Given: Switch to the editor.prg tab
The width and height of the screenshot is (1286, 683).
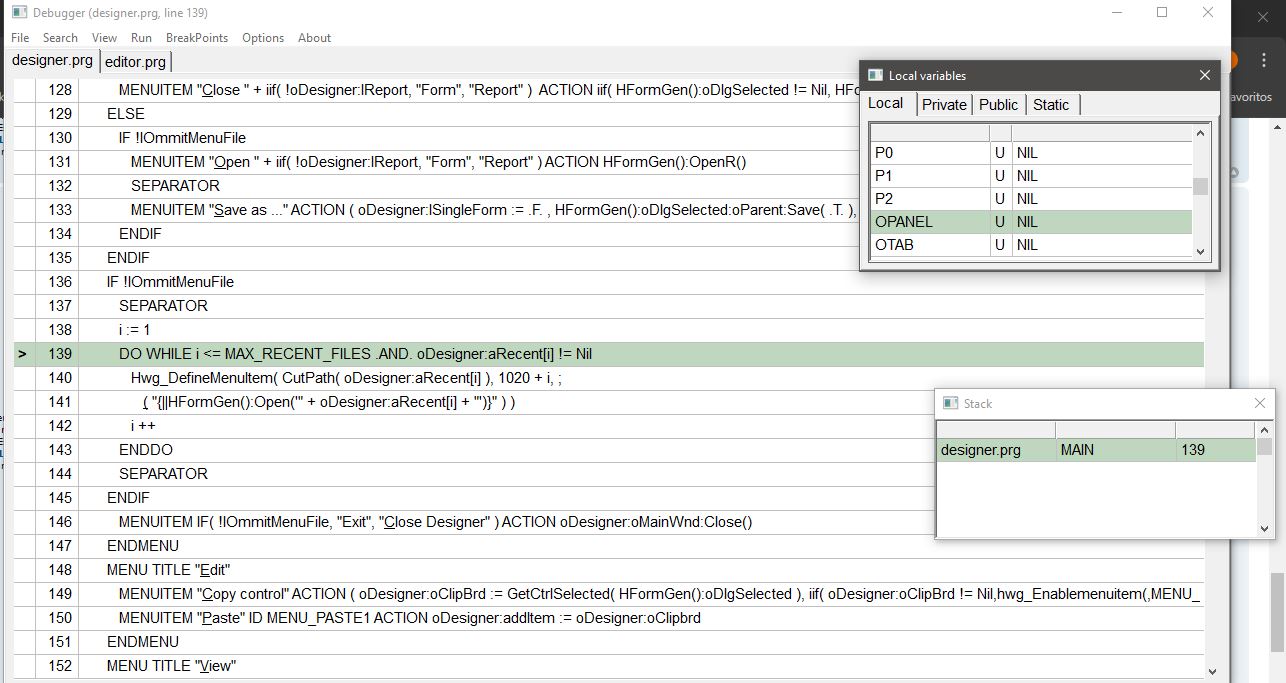Looking at the screenshot, I should [x=135, y=62].
